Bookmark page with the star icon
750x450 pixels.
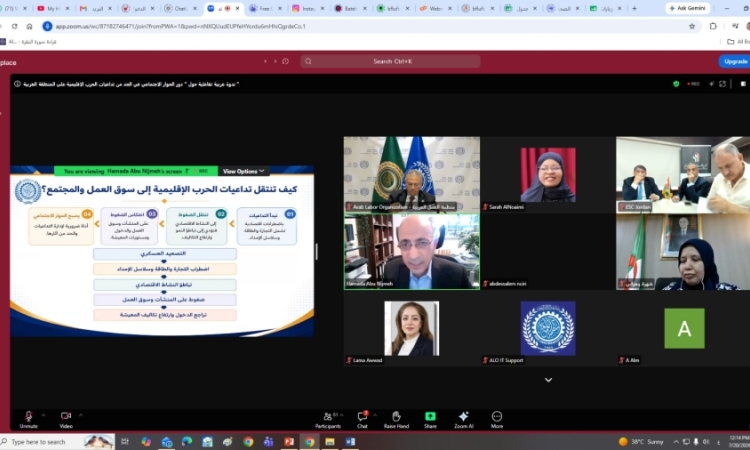tap(692, 26)
